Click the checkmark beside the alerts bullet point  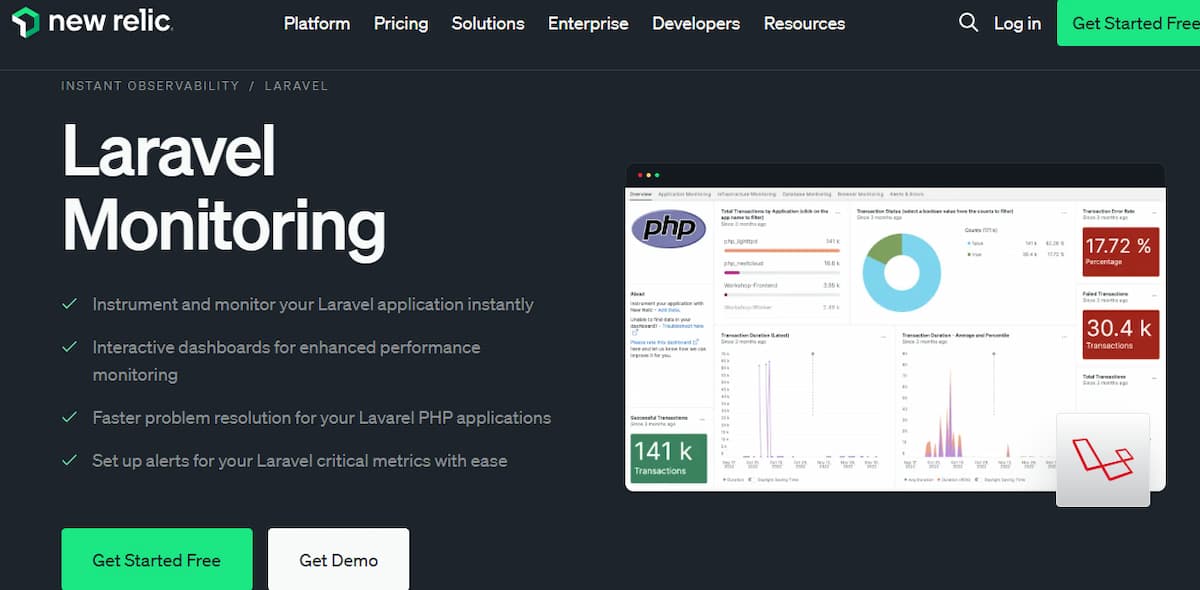point(68,461)
